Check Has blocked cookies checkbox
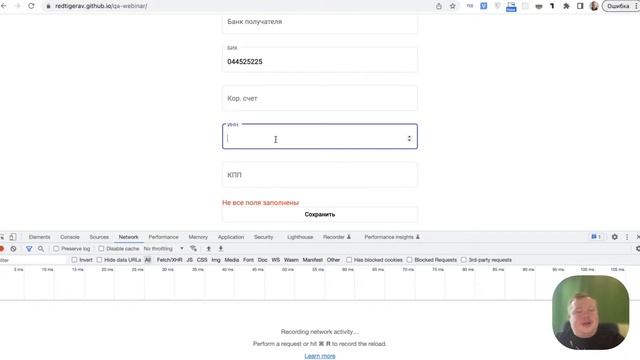Image resolution: width=640 pixels, height=360 pixels. (349, 260)
